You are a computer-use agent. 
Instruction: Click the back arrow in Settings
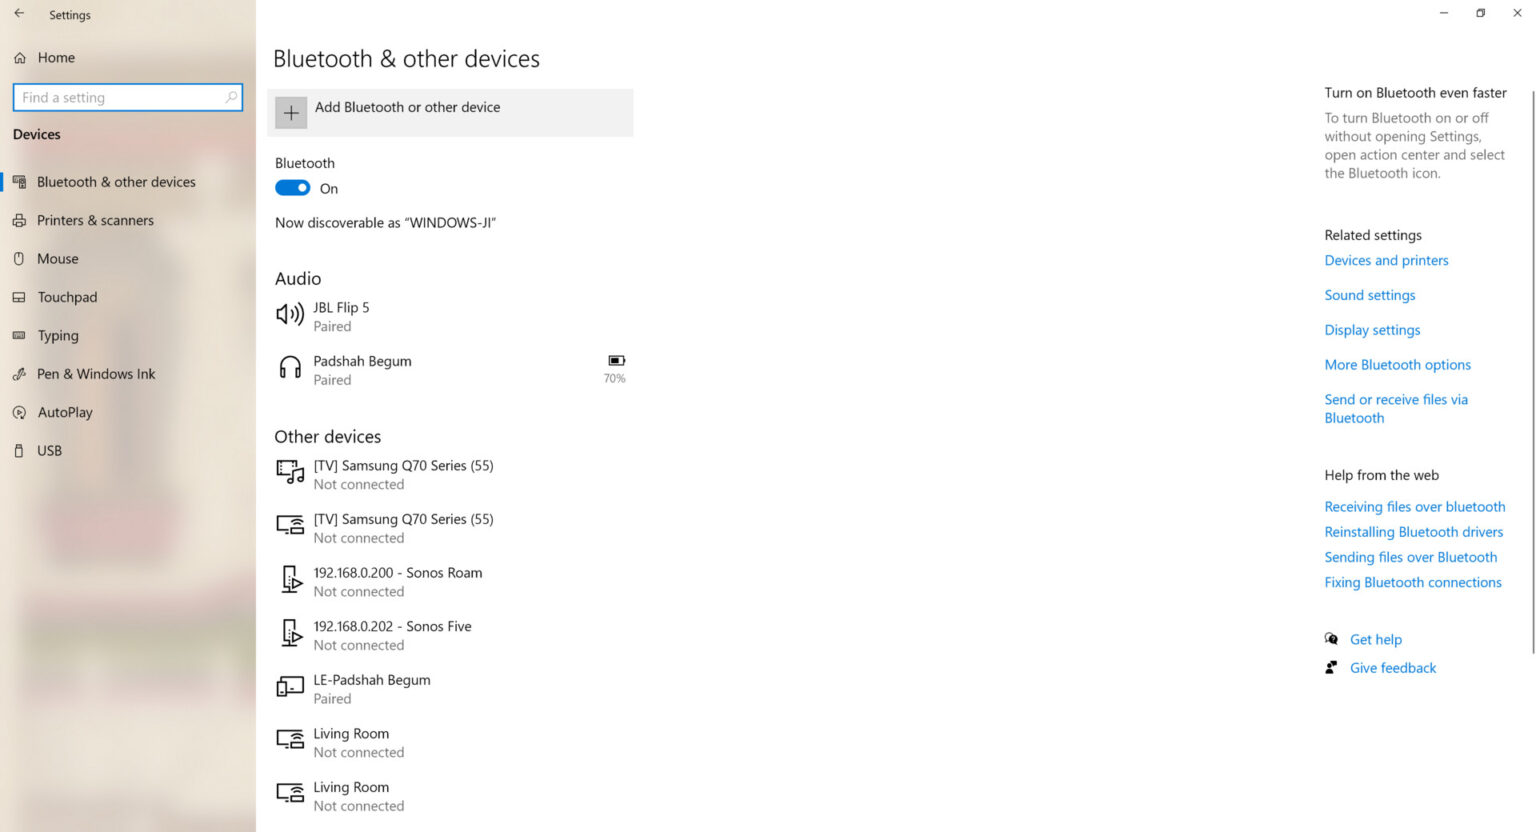[19, 14]
